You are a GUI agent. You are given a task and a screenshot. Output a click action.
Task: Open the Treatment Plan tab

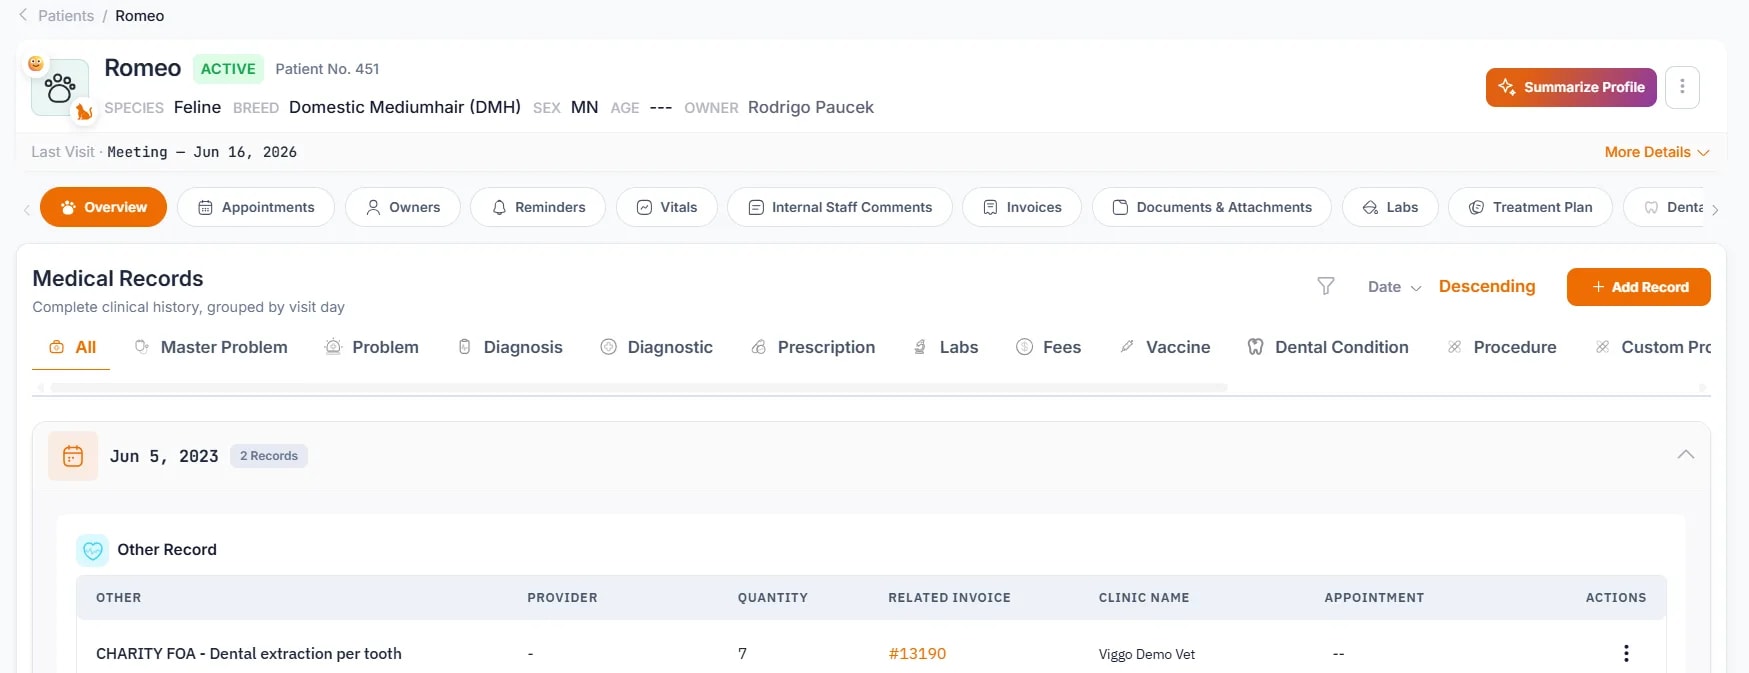coord(1530,207)
